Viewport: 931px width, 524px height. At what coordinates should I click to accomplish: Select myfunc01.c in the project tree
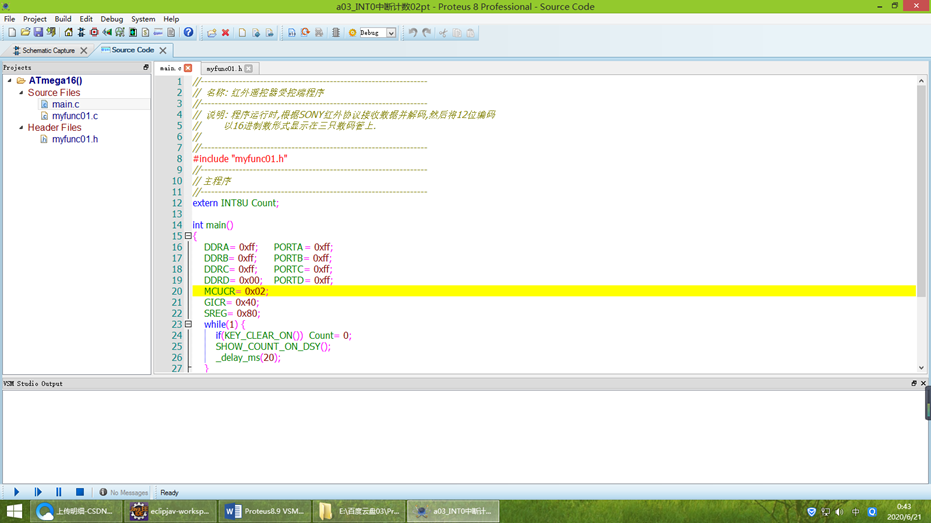tap(75, 116)
